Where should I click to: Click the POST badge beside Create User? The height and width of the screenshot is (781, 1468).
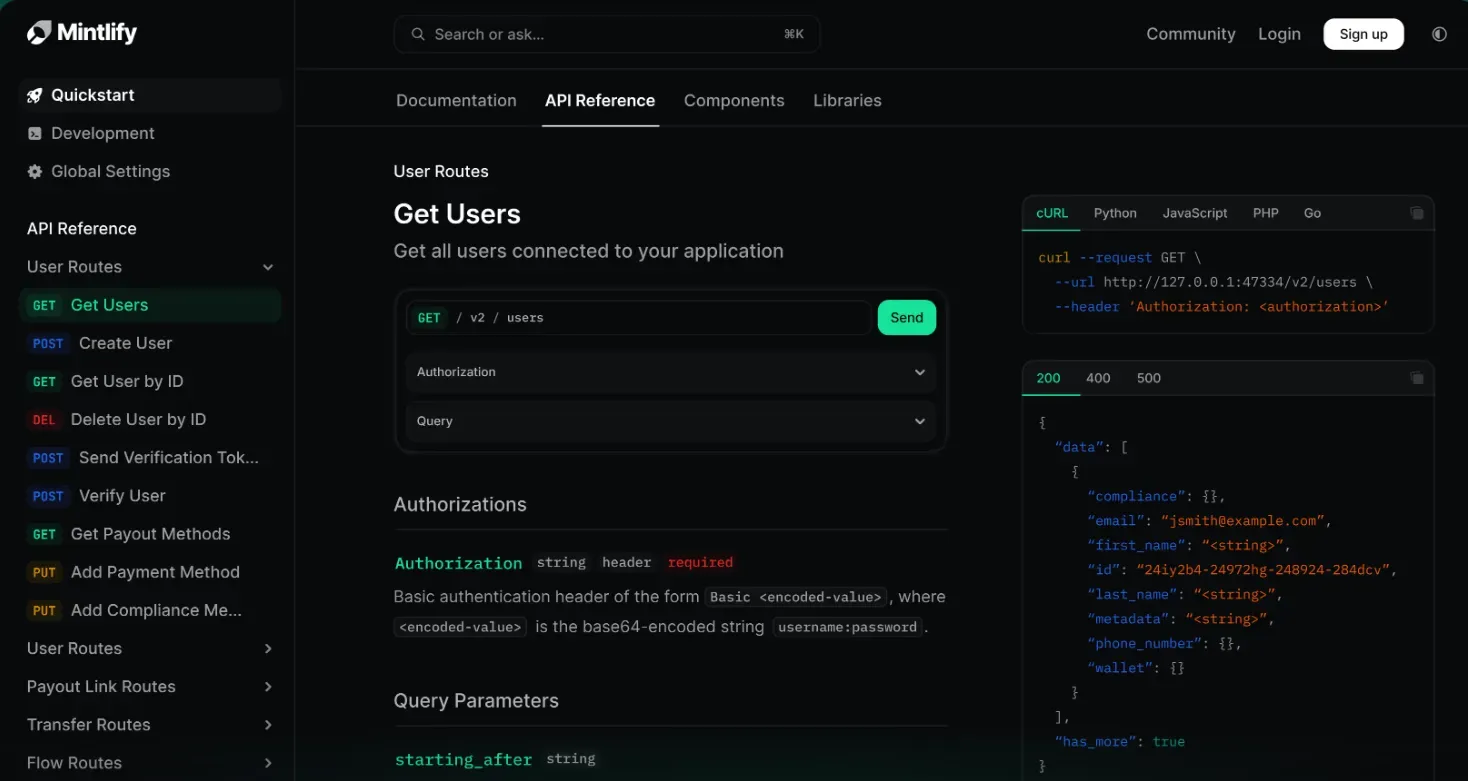(x=48, y=343)
